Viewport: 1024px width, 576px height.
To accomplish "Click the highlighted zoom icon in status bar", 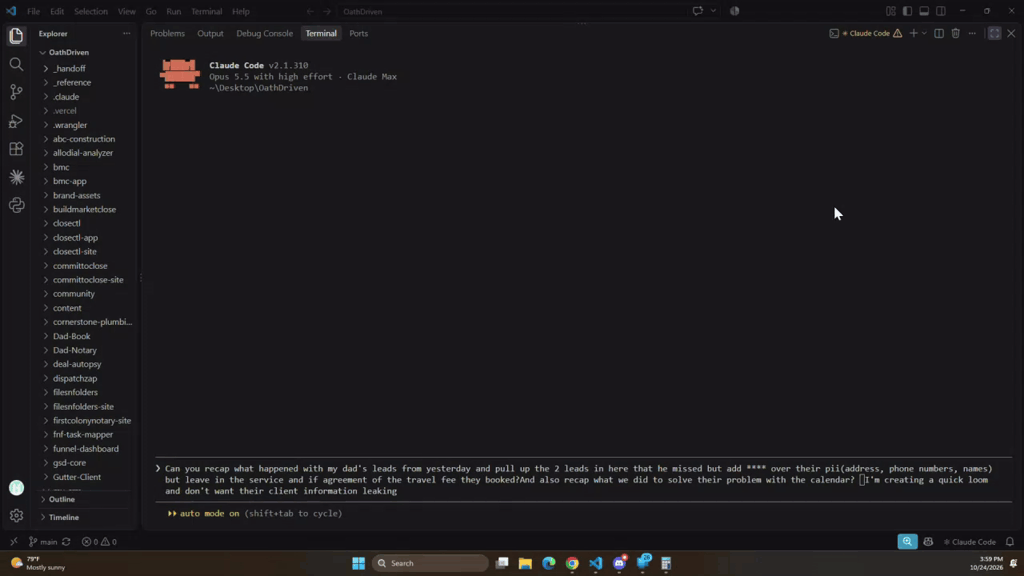I will [x=907, y=541].
